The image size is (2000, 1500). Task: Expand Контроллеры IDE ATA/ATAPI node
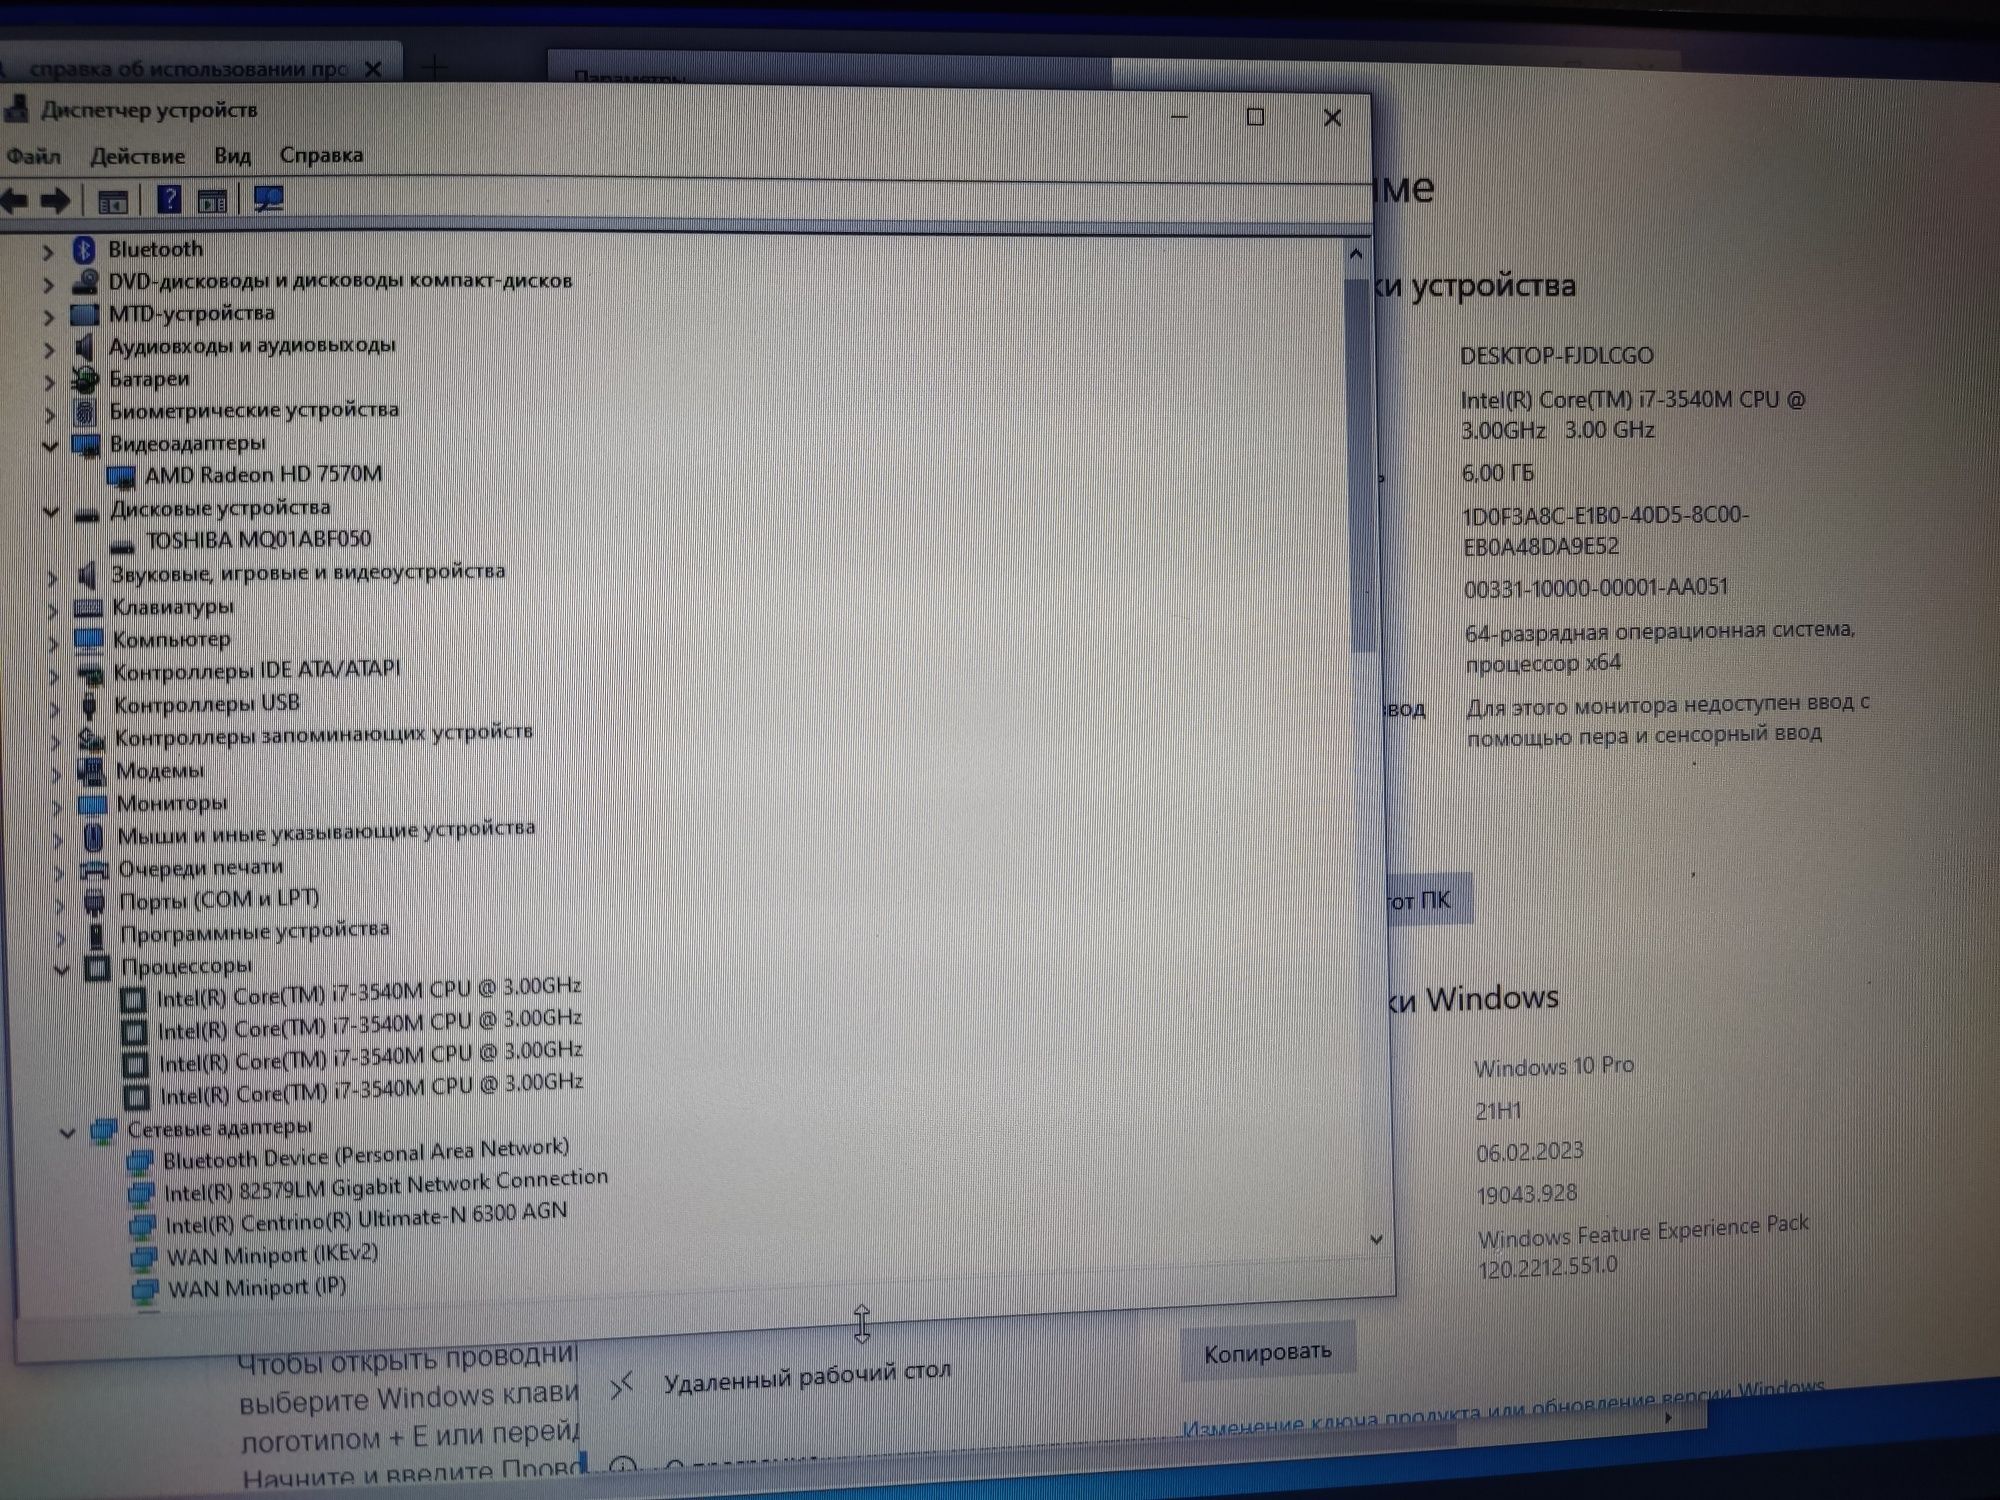click(x=54, y=675)
